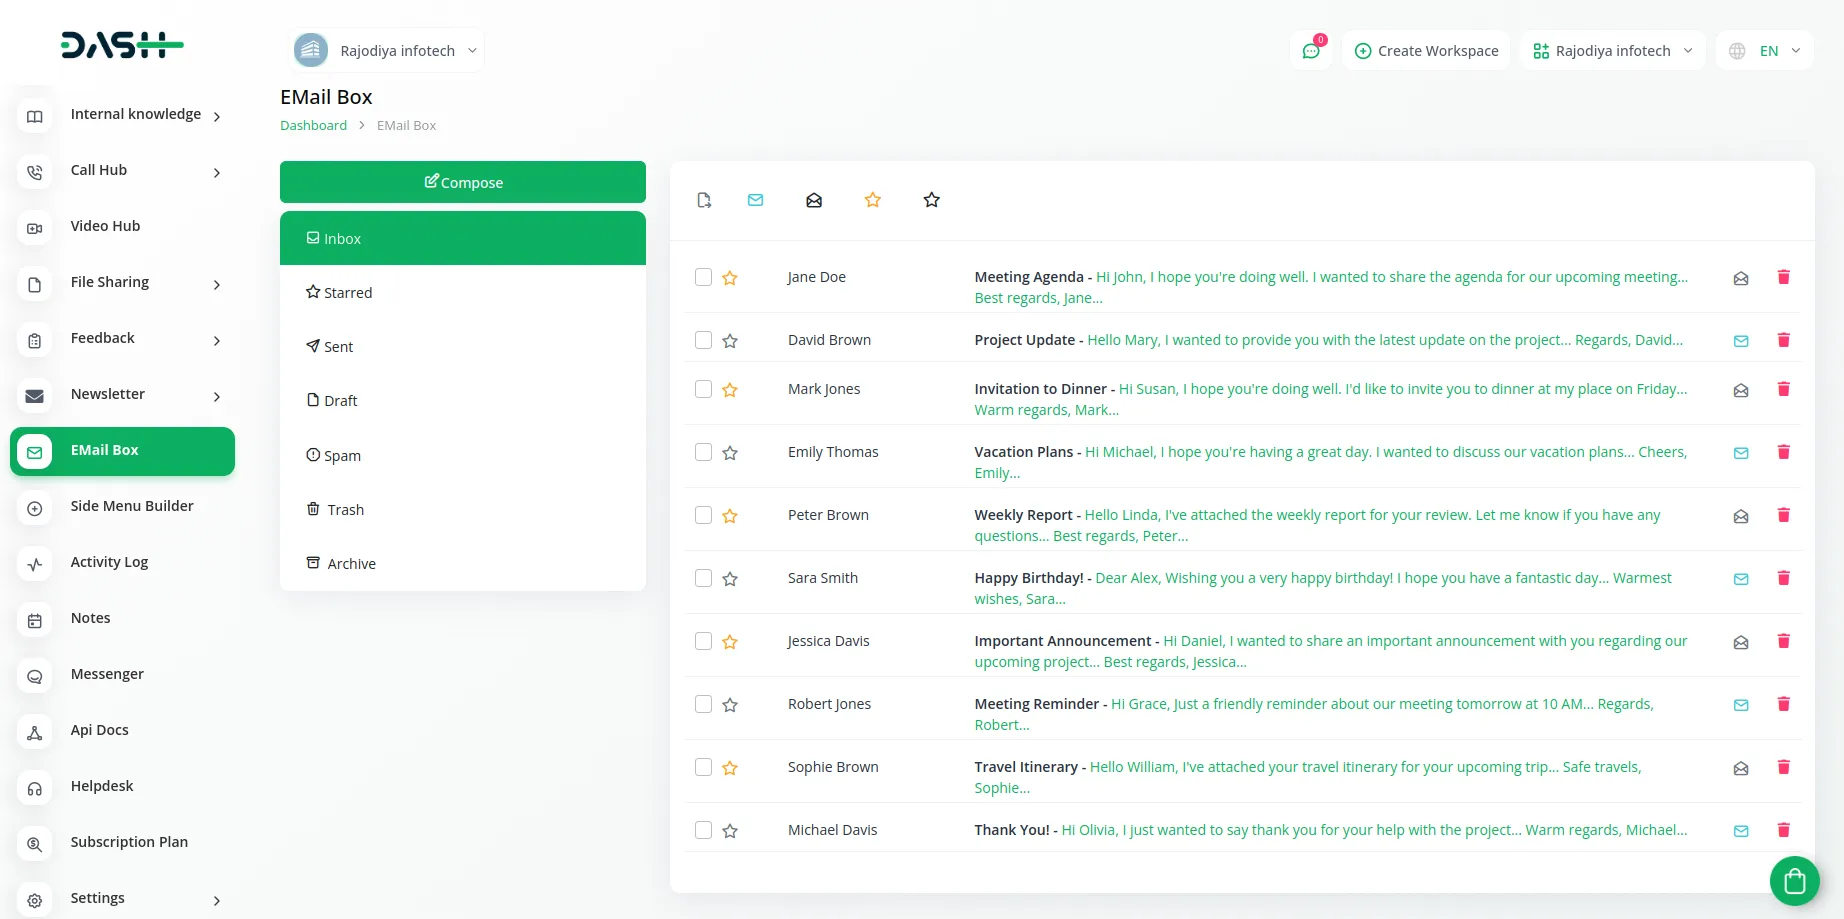Click the Helpdesk headset icon
Viewport: 1844px width, 919px height.
pos(35,788)
